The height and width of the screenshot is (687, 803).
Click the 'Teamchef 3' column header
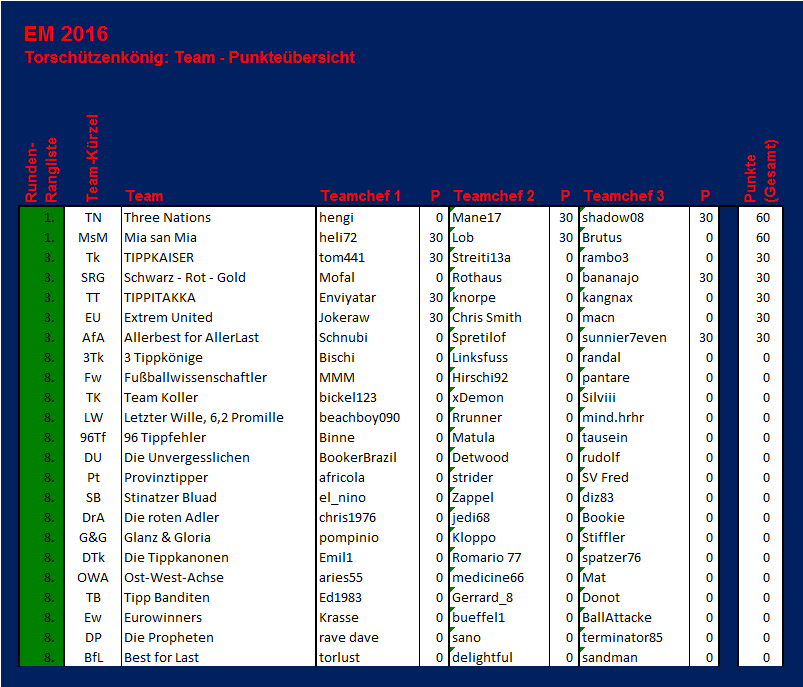(x=624, y=196)
